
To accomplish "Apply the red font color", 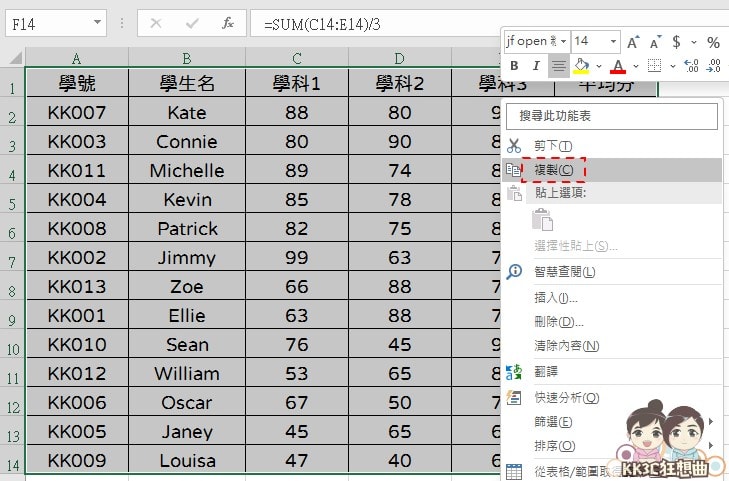I will pyautogui.click(x=617, y=66).
